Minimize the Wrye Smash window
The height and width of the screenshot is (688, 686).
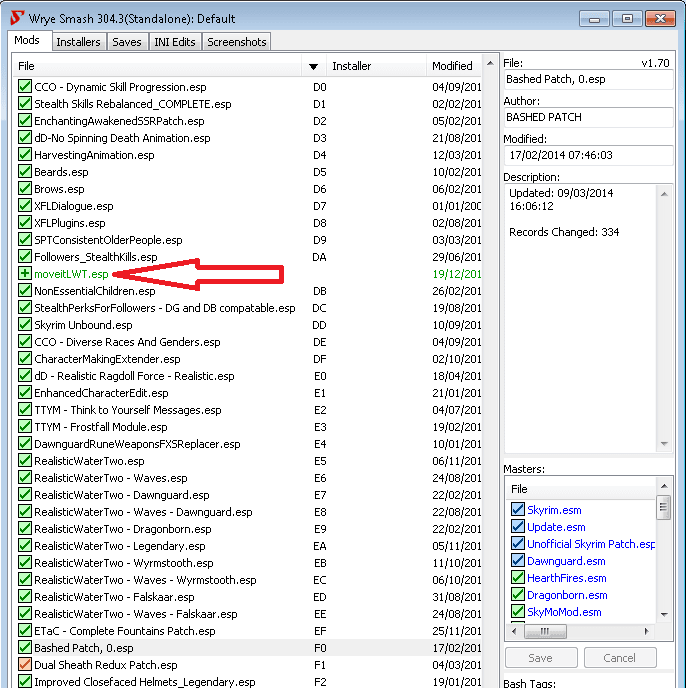coord(594,19)
